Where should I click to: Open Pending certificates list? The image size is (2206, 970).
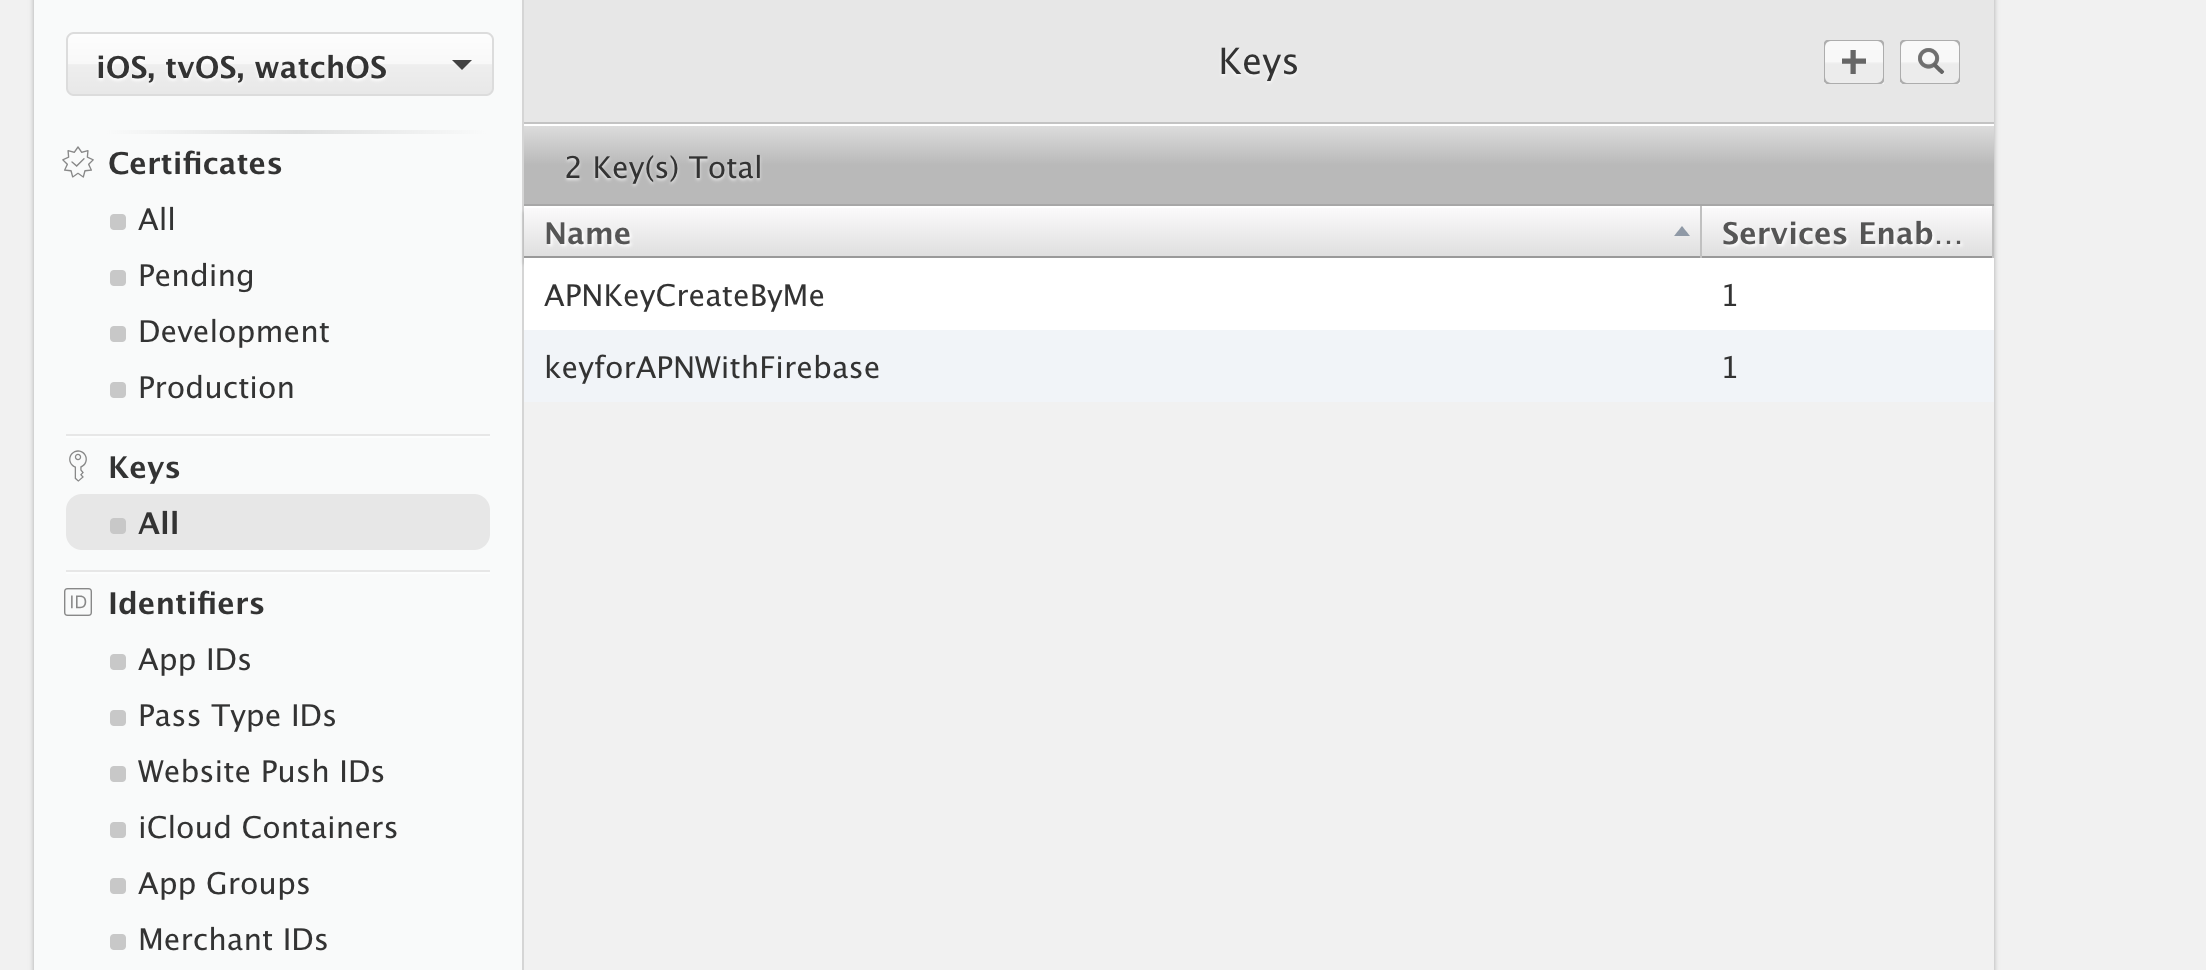click(x=196, y=275)
